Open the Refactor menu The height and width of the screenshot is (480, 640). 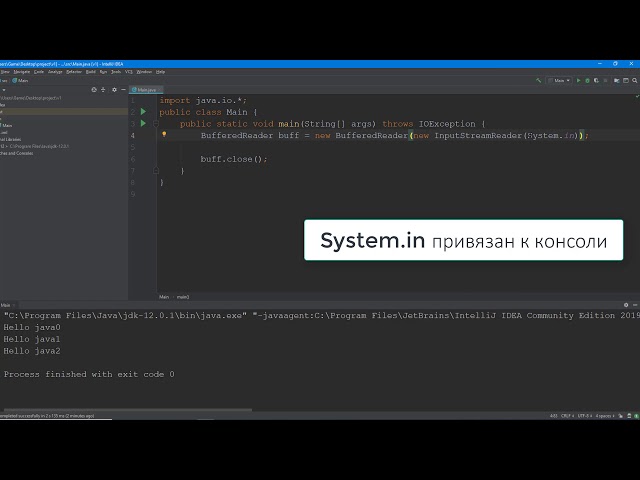point(74,71)
